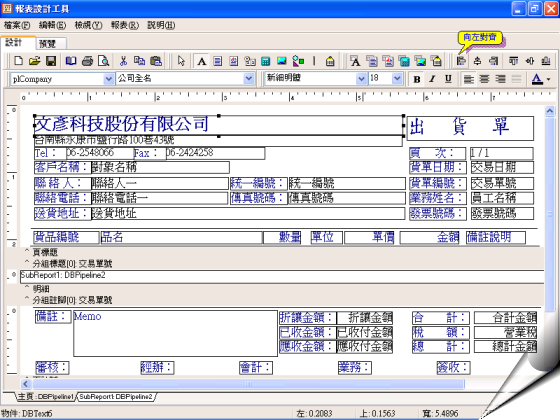Click the align horizontal centers icon

coord(477,61)
